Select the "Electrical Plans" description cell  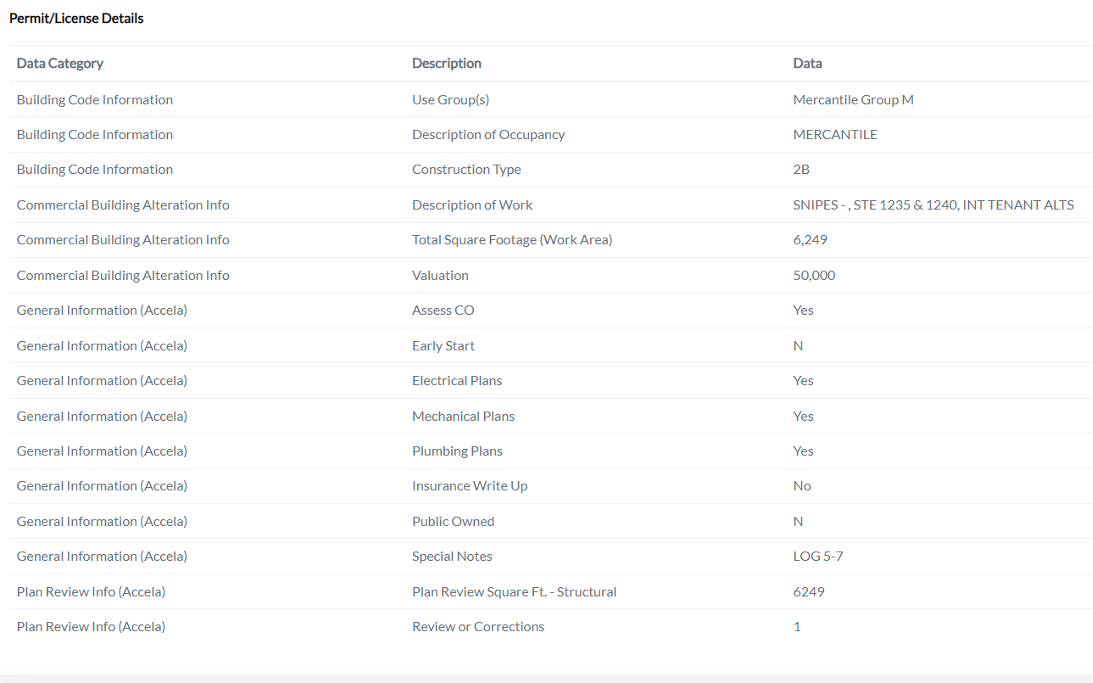(x=457, y=381)
